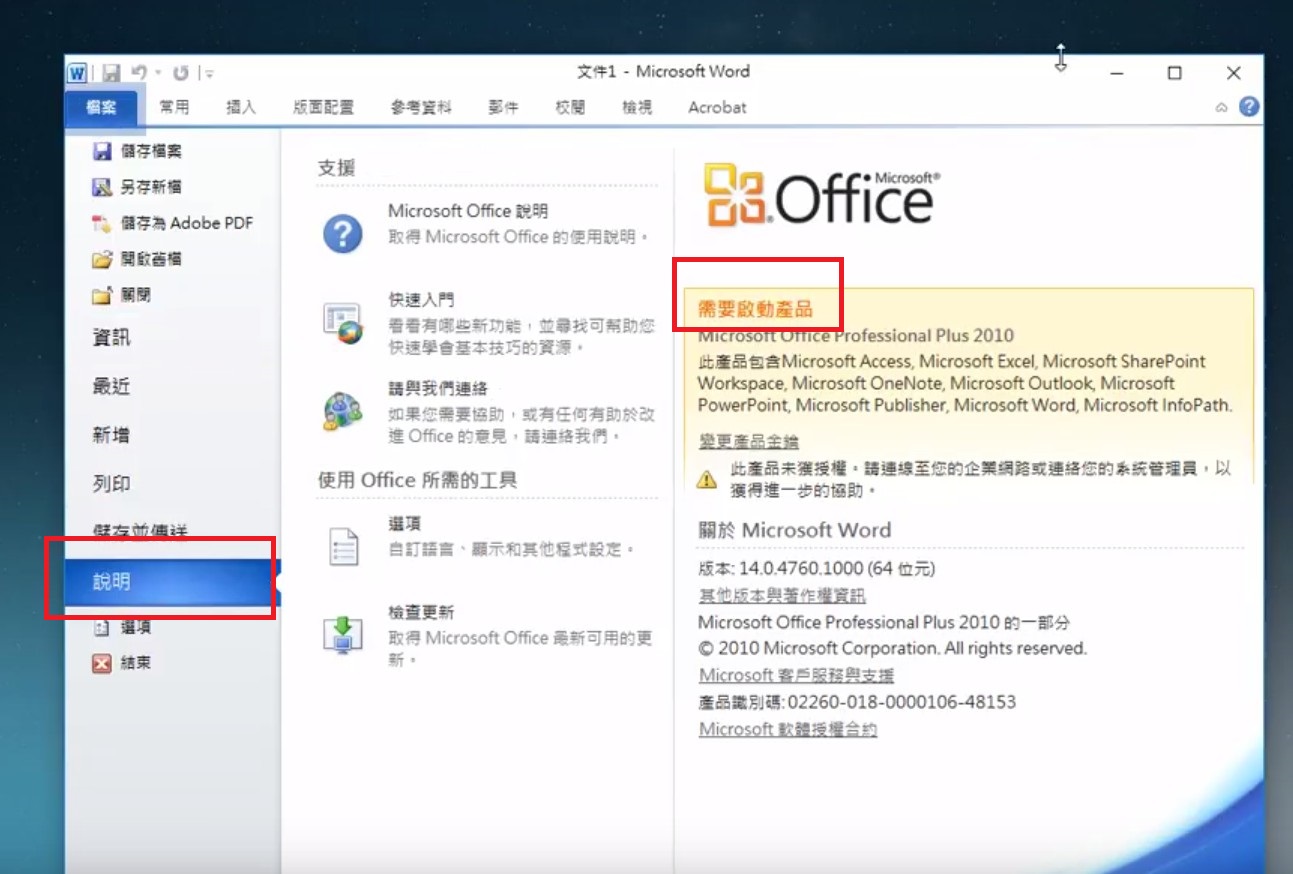This screenshot has width=1293, height=874.
Task: Switch to the 常用 (Home) ribbon tab
Action: click(174, 108)
